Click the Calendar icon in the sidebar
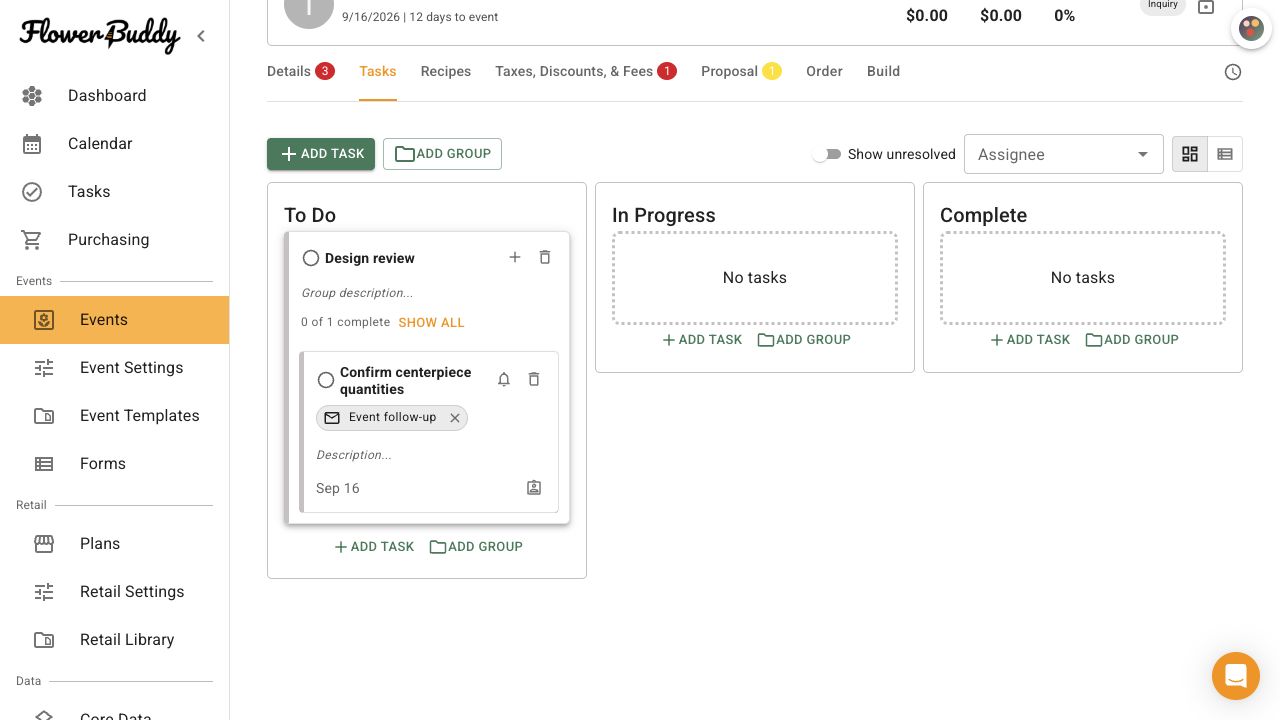Screen dimensions: 1280x720 tap(32, 144)
